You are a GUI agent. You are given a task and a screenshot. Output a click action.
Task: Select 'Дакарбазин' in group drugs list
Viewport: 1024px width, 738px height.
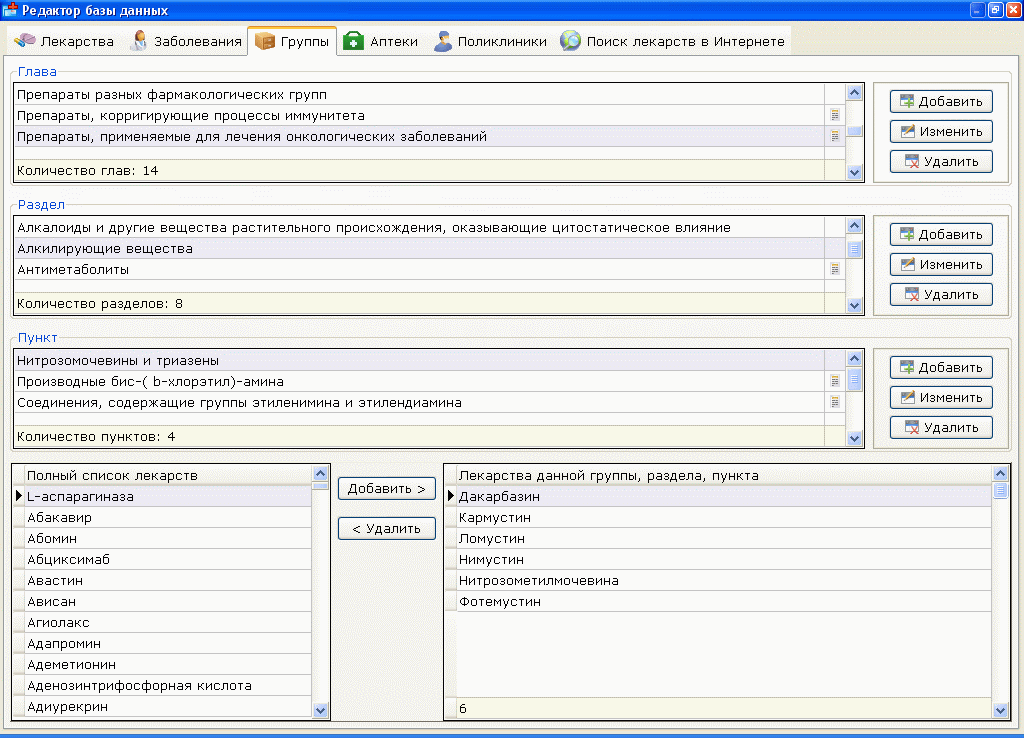click(724, 496)
